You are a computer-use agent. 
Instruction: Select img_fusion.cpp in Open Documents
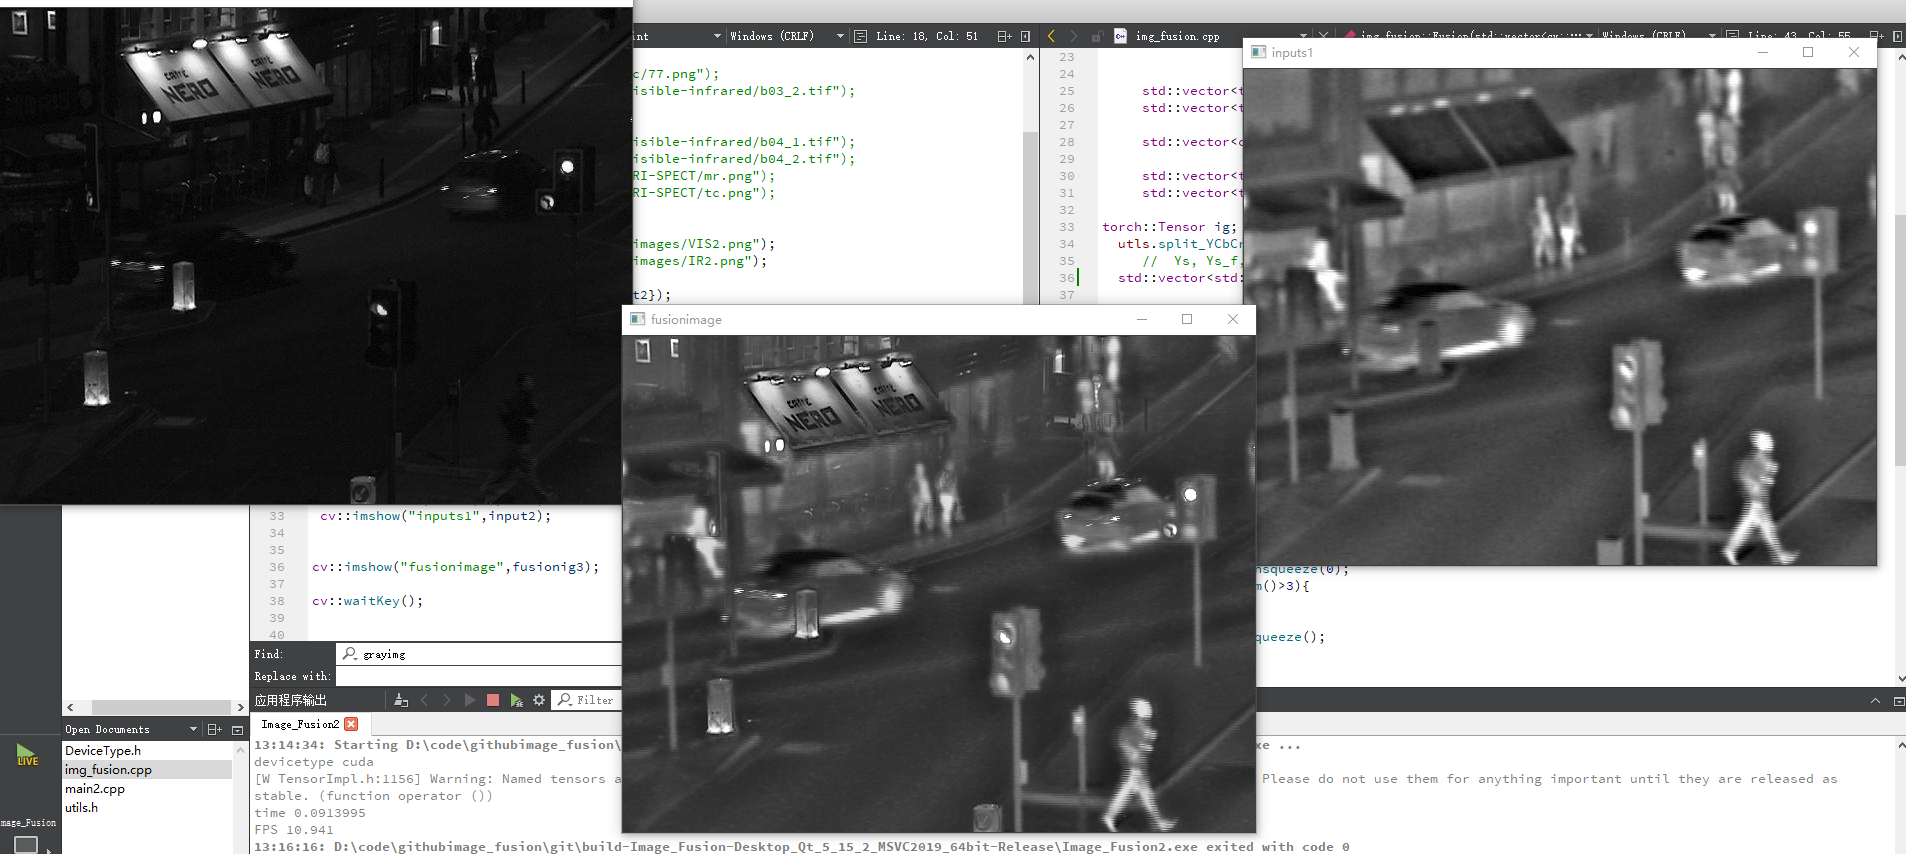pos(147,769)
